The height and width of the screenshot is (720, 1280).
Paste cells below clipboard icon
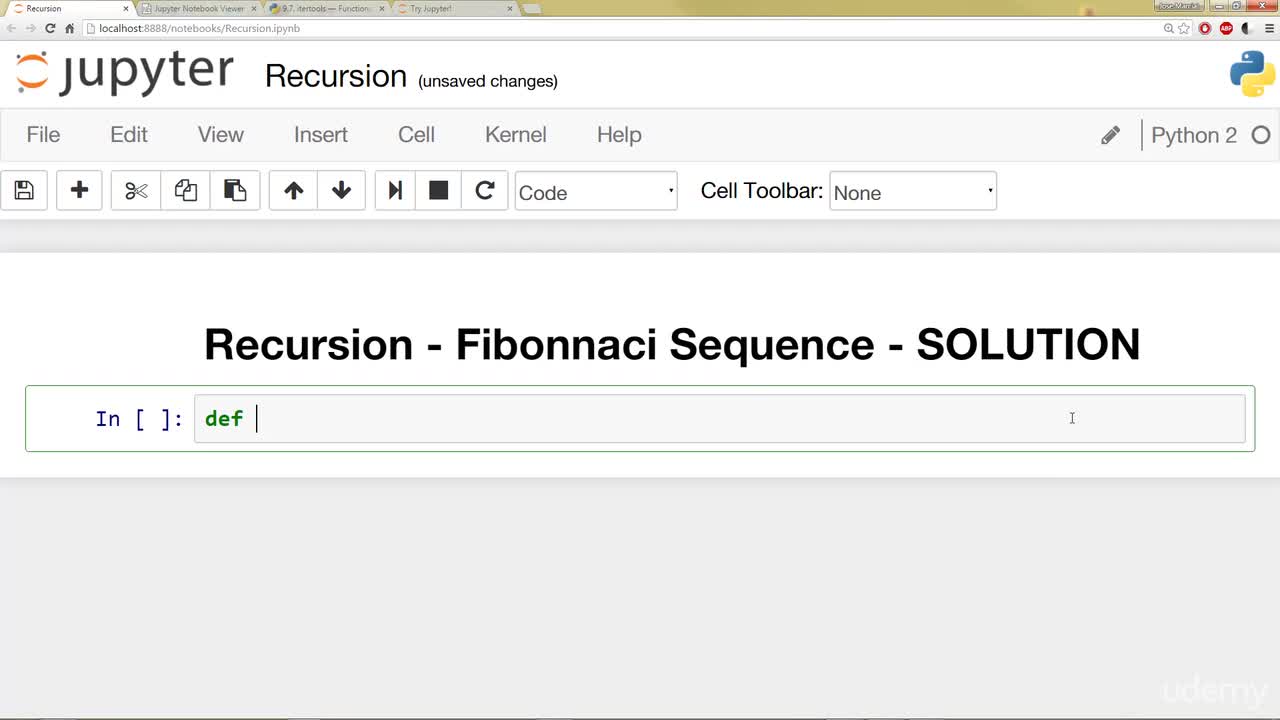click(x=235, y=190)
